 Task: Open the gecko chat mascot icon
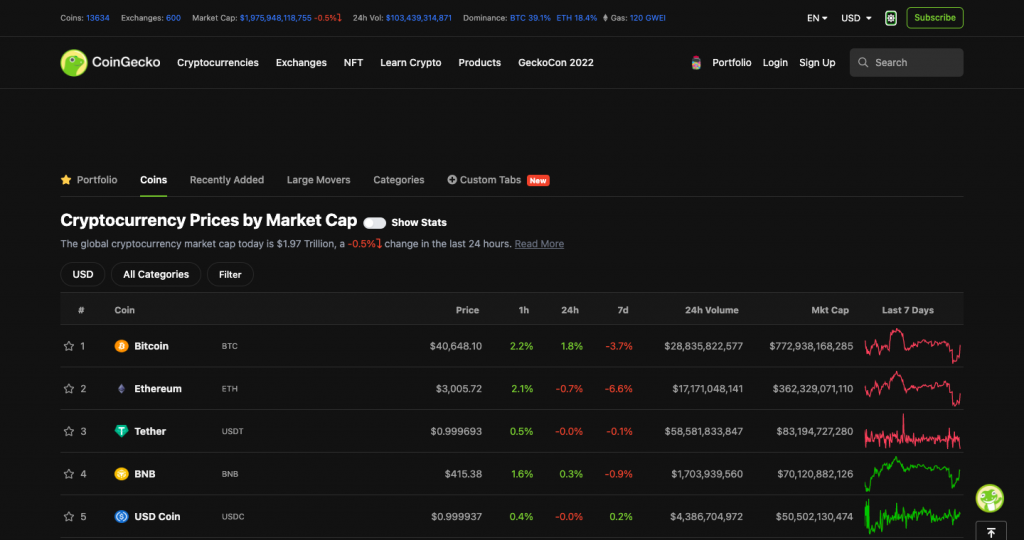989,498
